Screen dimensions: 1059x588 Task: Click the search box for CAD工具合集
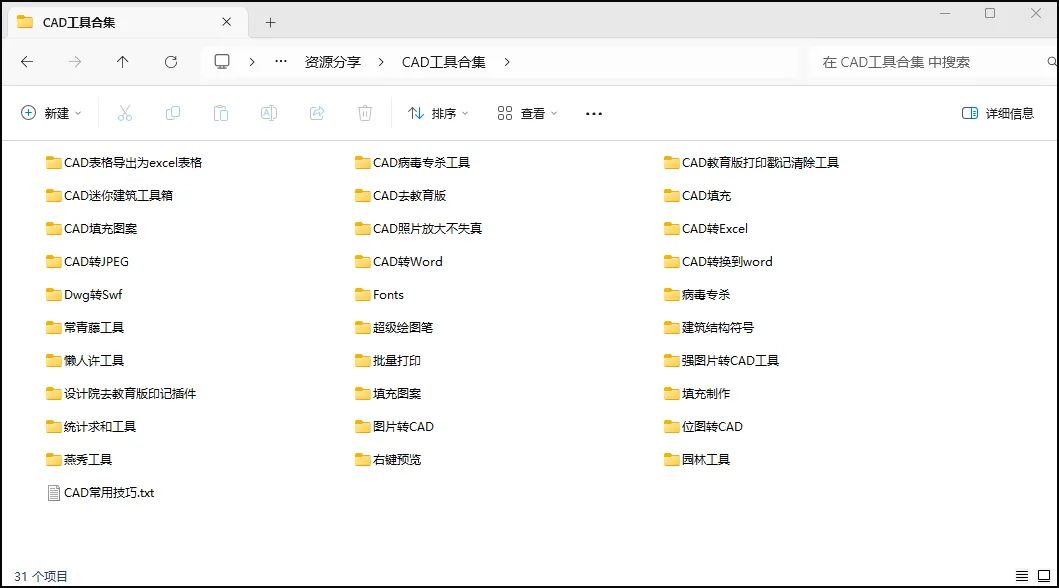[x=932, y=62]
